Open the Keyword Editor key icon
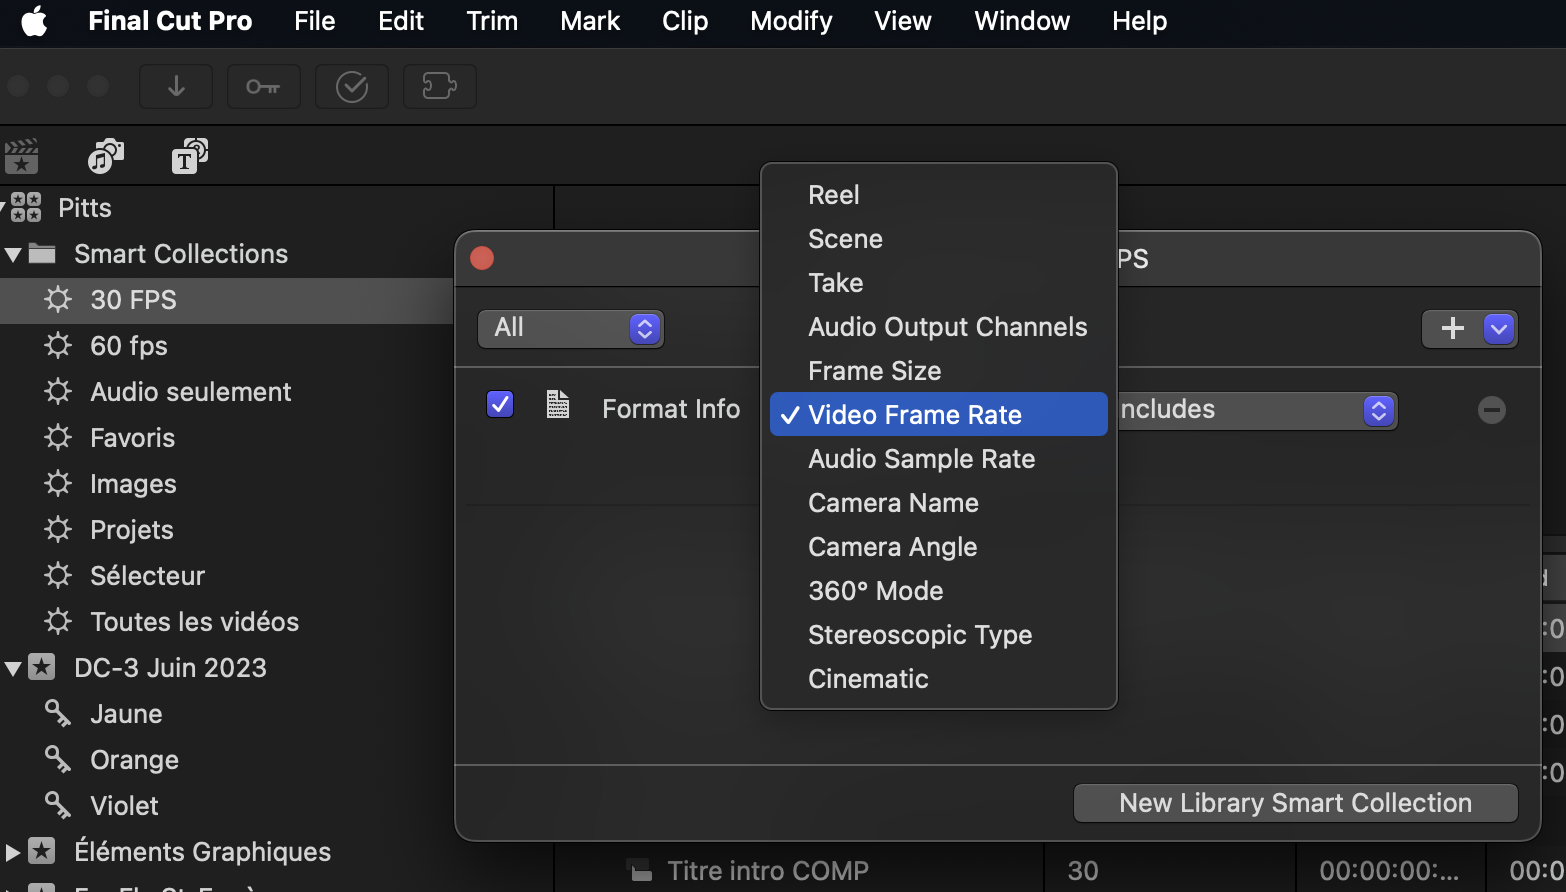 click(263, 87)
